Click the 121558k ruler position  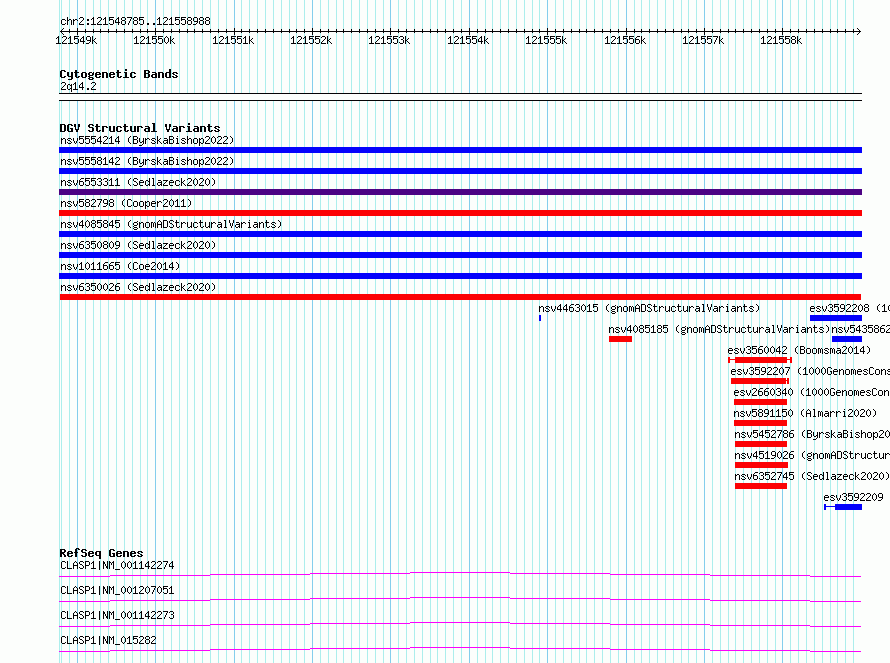click(781, 40)
